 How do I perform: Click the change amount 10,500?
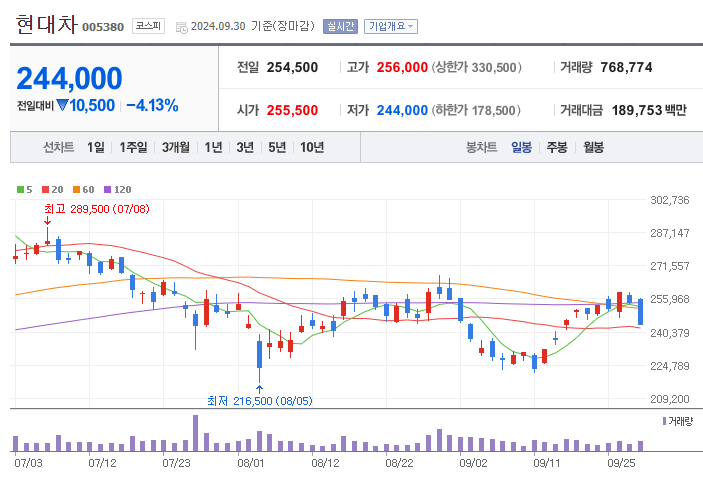tap(92, 105)
